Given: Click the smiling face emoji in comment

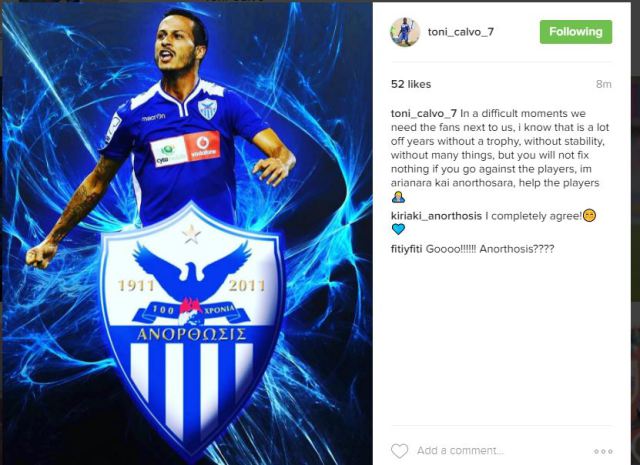Looking at the screenshot, I should tap(589, 215).
